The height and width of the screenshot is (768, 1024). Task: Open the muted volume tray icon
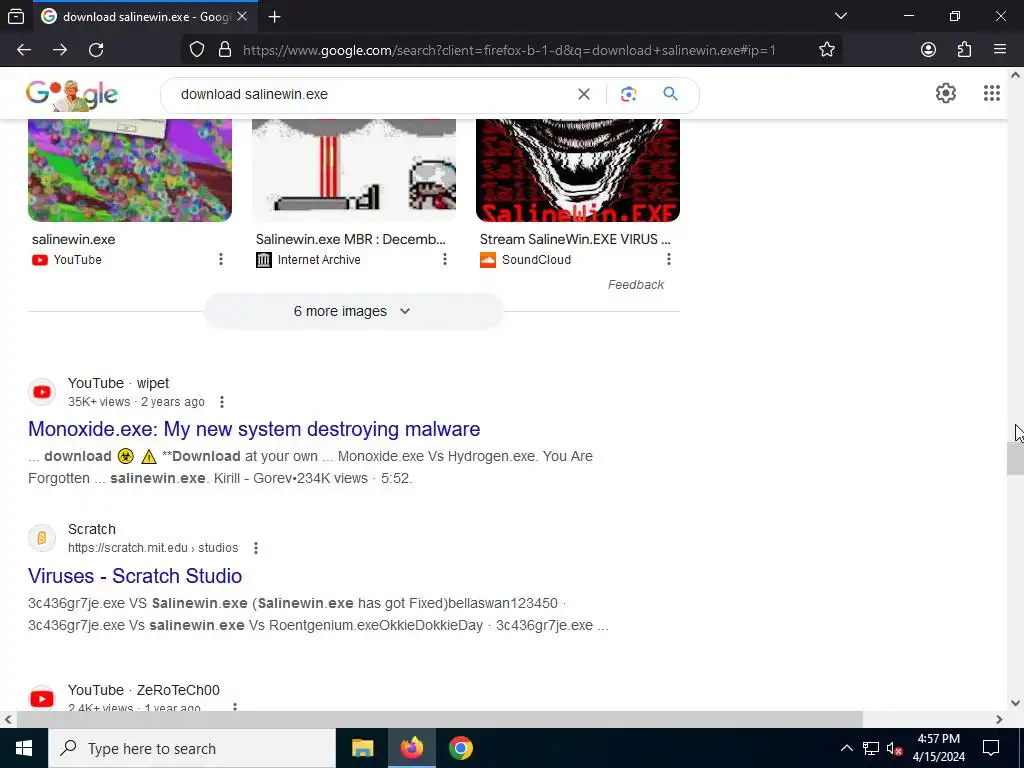pyautogui.click(x=895, y=748)
